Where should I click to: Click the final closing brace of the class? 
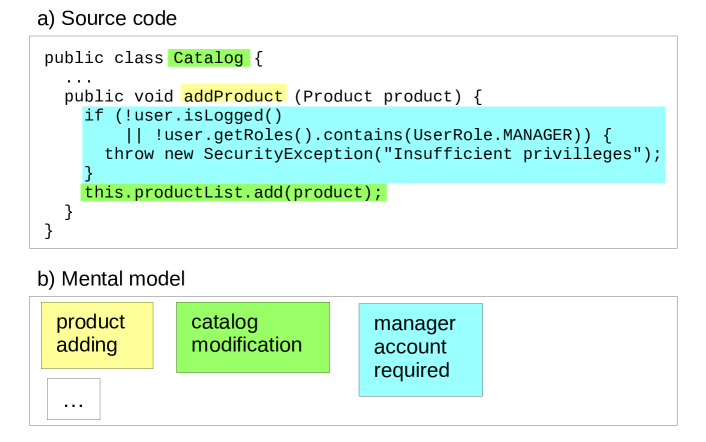coord(49,230)
